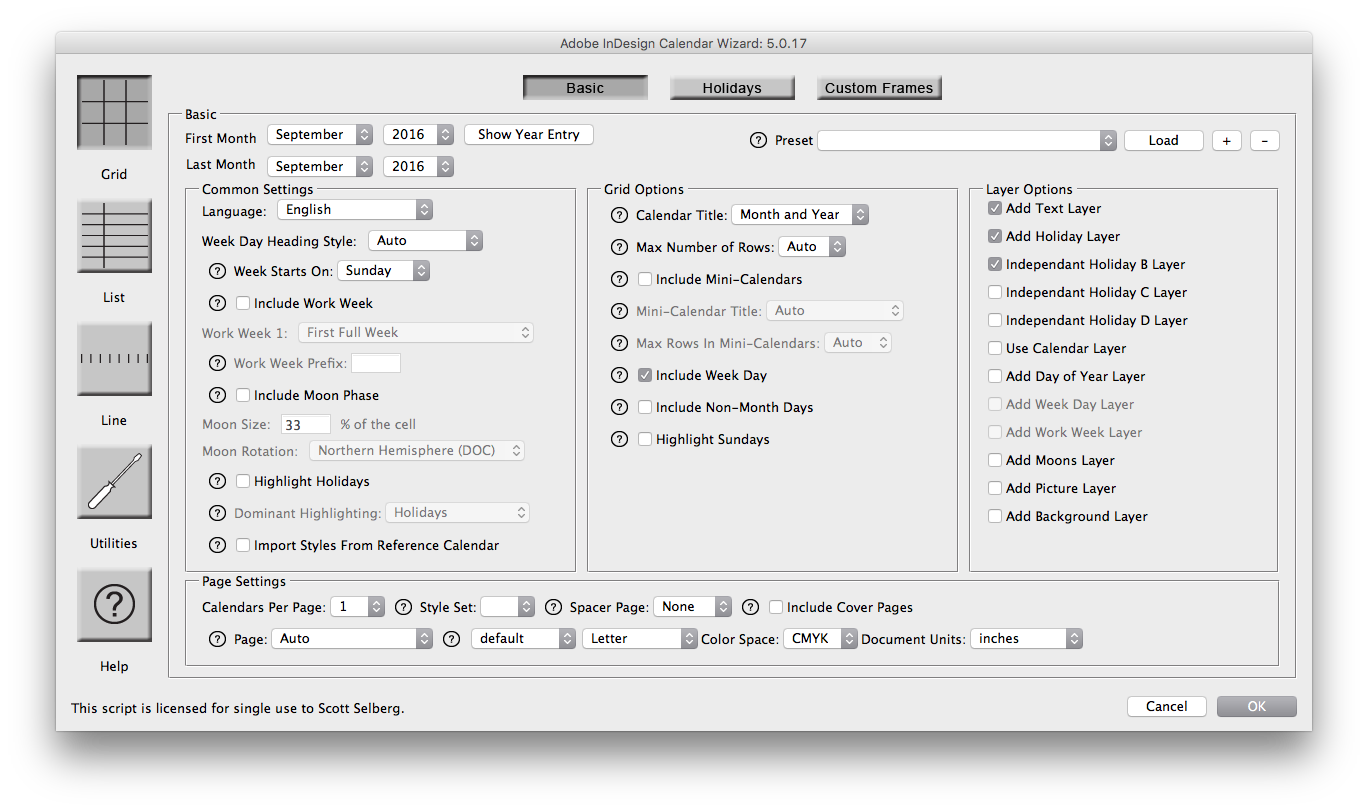Click help icon before Style Set

(403, 607)
